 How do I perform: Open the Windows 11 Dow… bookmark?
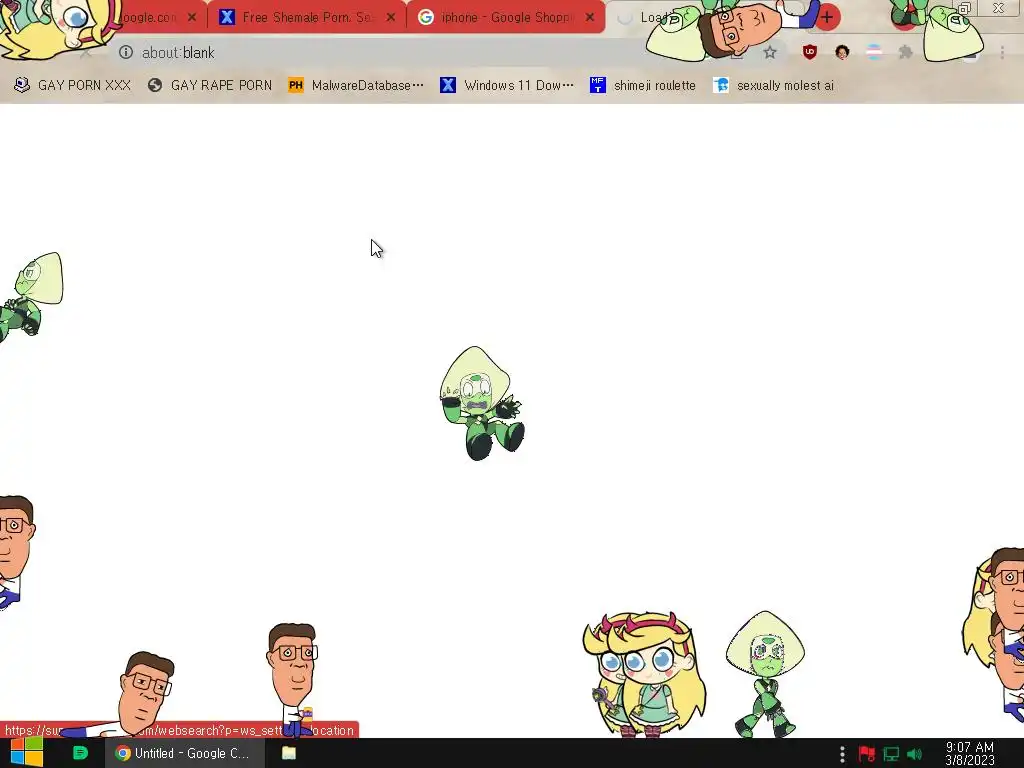pyautogui.click(x=507, y=85)
